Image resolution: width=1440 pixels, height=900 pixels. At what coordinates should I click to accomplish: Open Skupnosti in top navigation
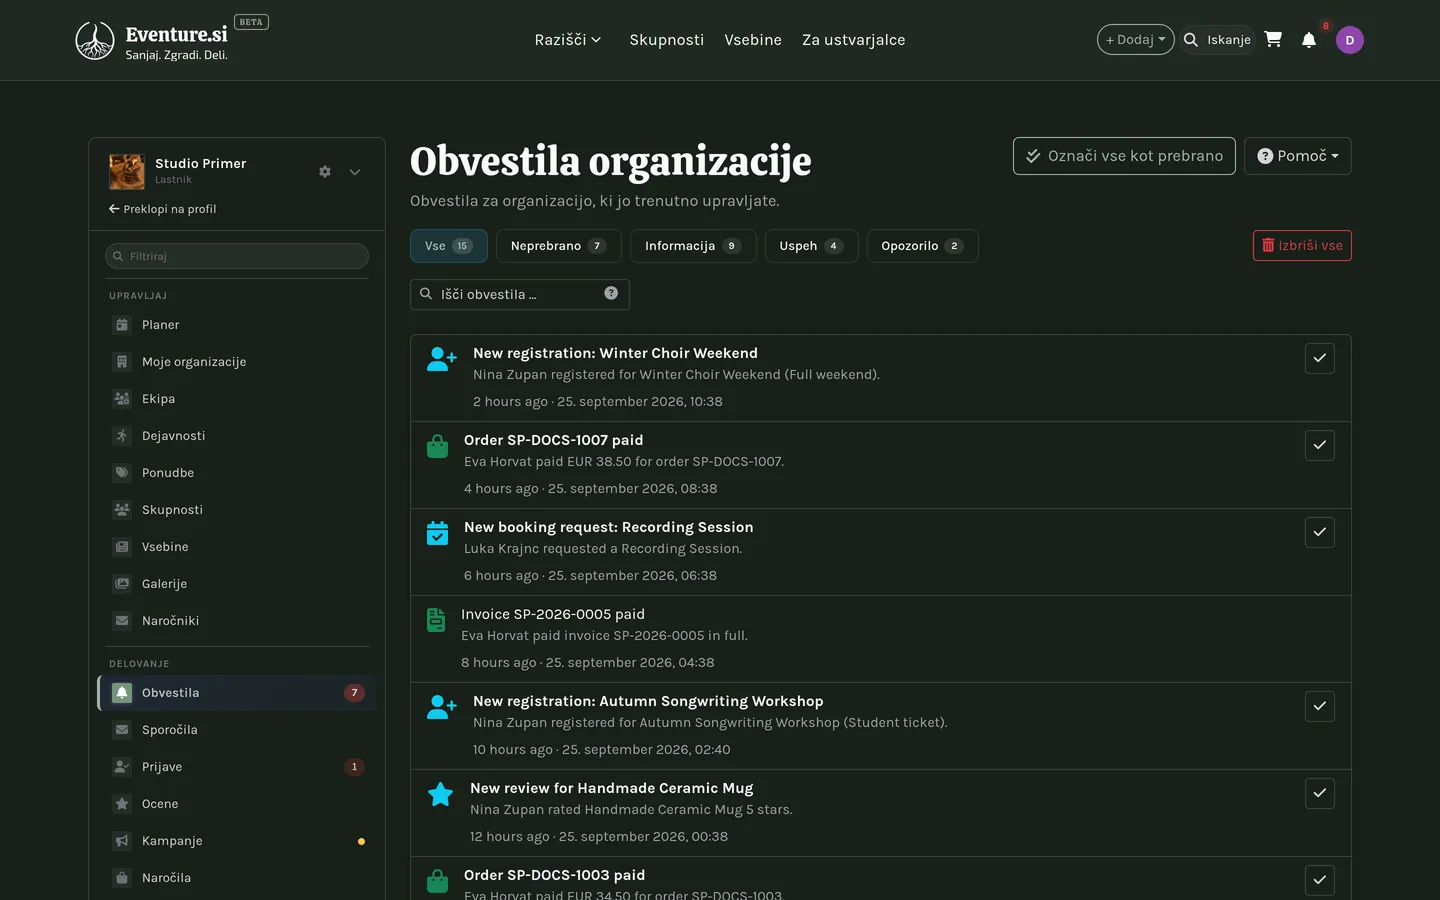click(667, 40)
